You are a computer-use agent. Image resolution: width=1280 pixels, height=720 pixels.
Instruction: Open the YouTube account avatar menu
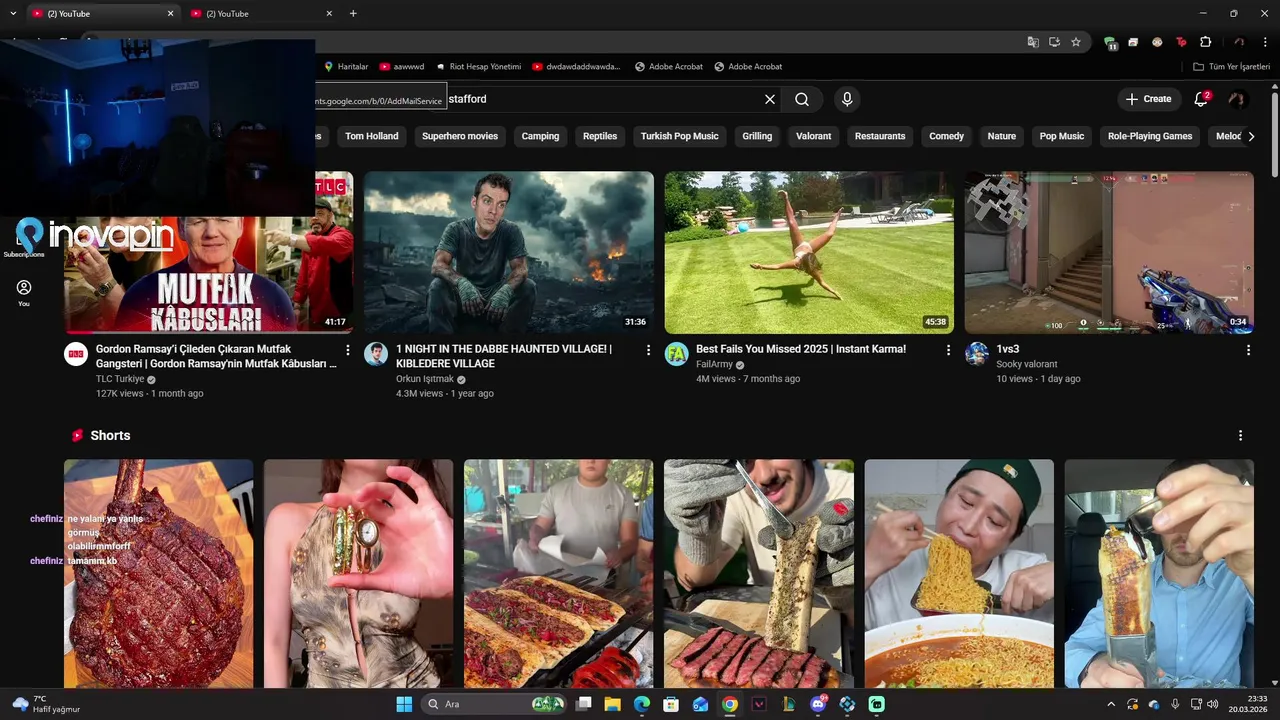[1237, 99]
